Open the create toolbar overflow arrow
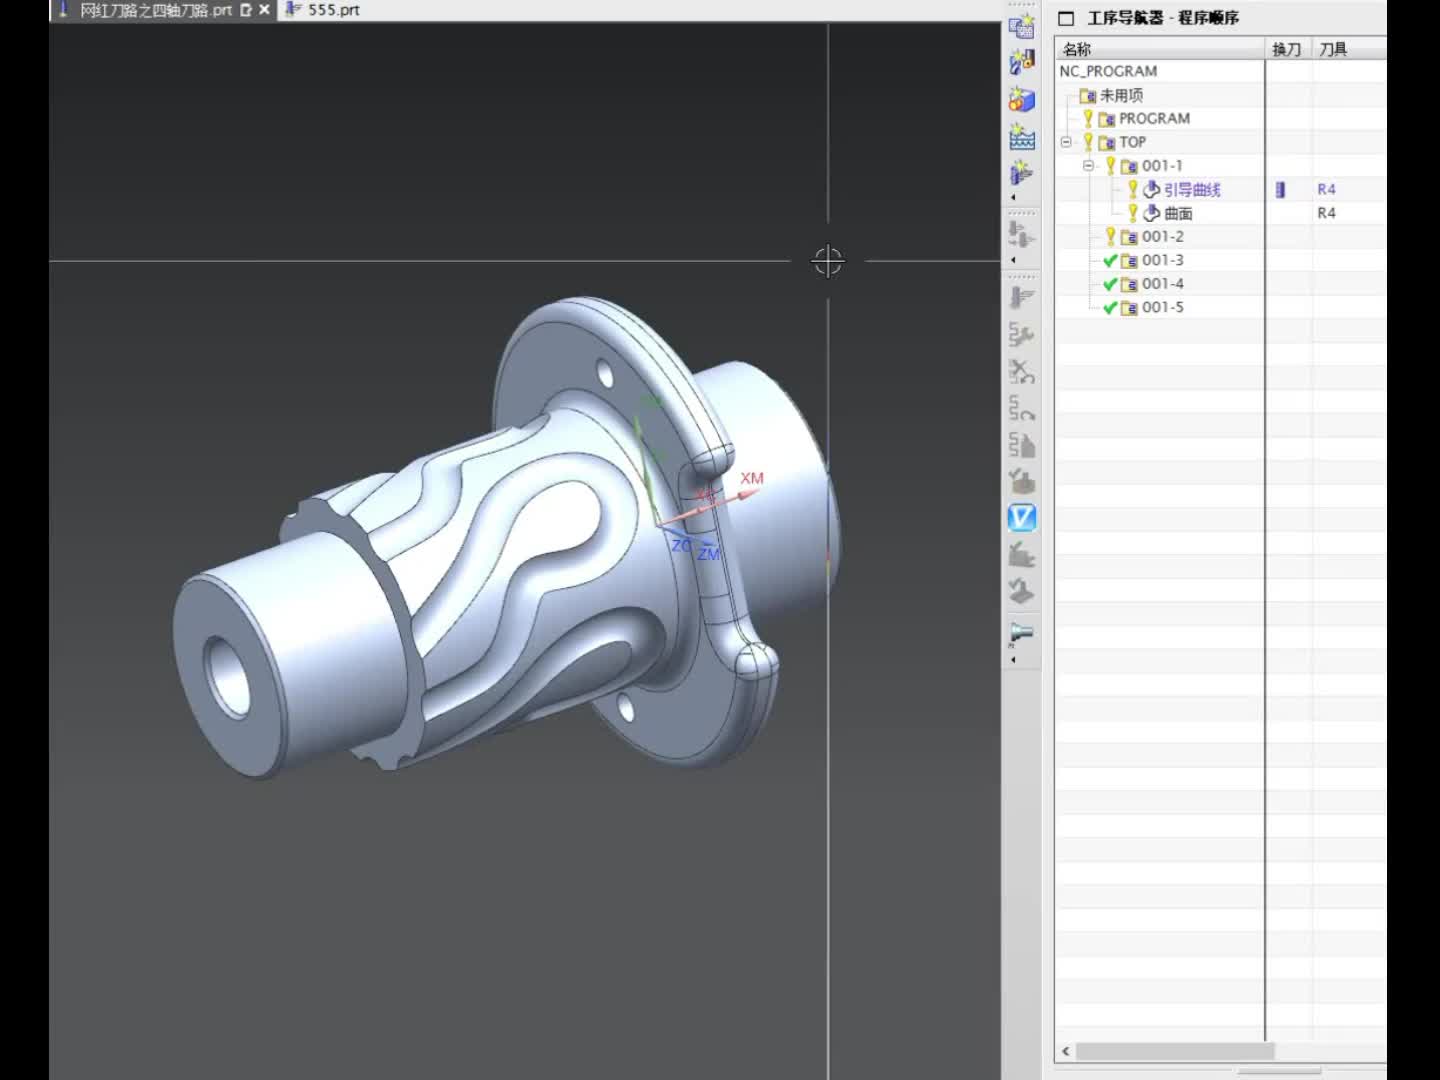Viewport: 1440px width, 1080px height. pyautogui.click(x=1013, y=197)
